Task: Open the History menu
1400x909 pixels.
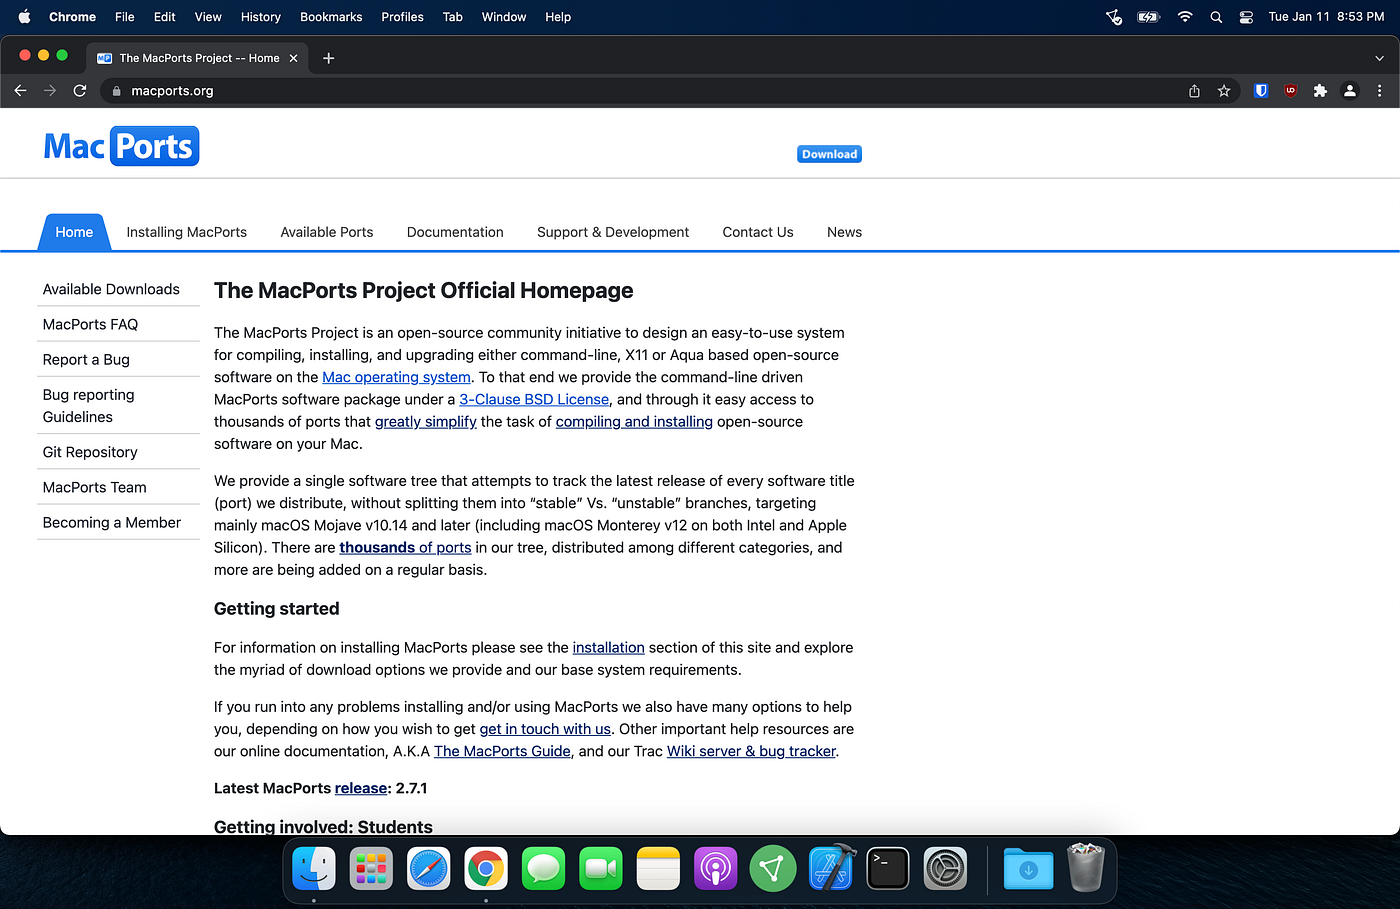Action: coord(261,17)
